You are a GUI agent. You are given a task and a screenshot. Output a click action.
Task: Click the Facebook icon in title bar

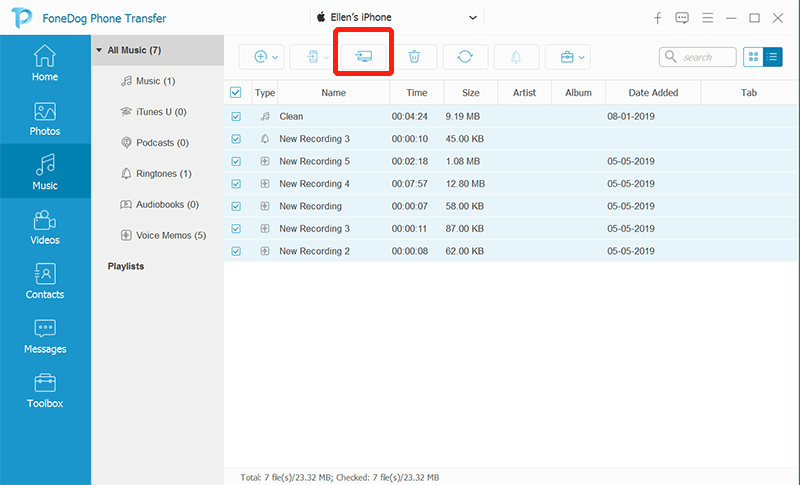coord(658,18)
